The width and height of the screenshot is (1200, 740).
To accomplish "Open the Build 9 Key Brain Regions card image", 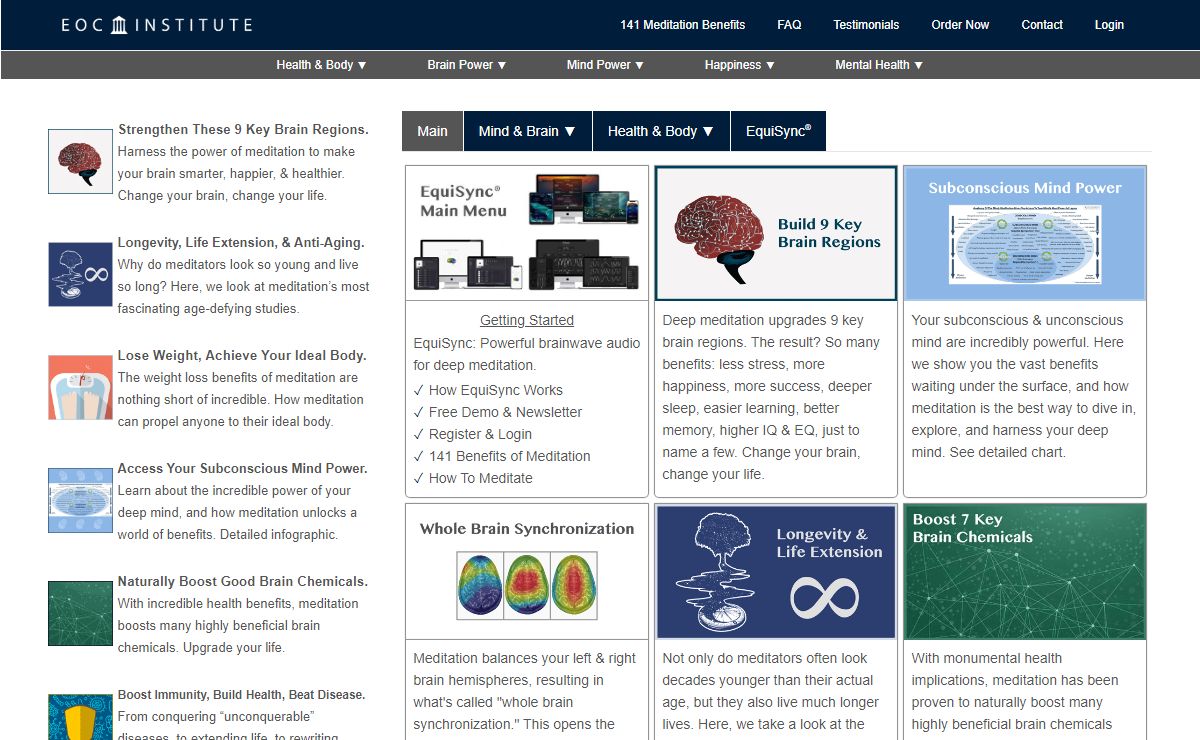I will (x=776, y=233).
